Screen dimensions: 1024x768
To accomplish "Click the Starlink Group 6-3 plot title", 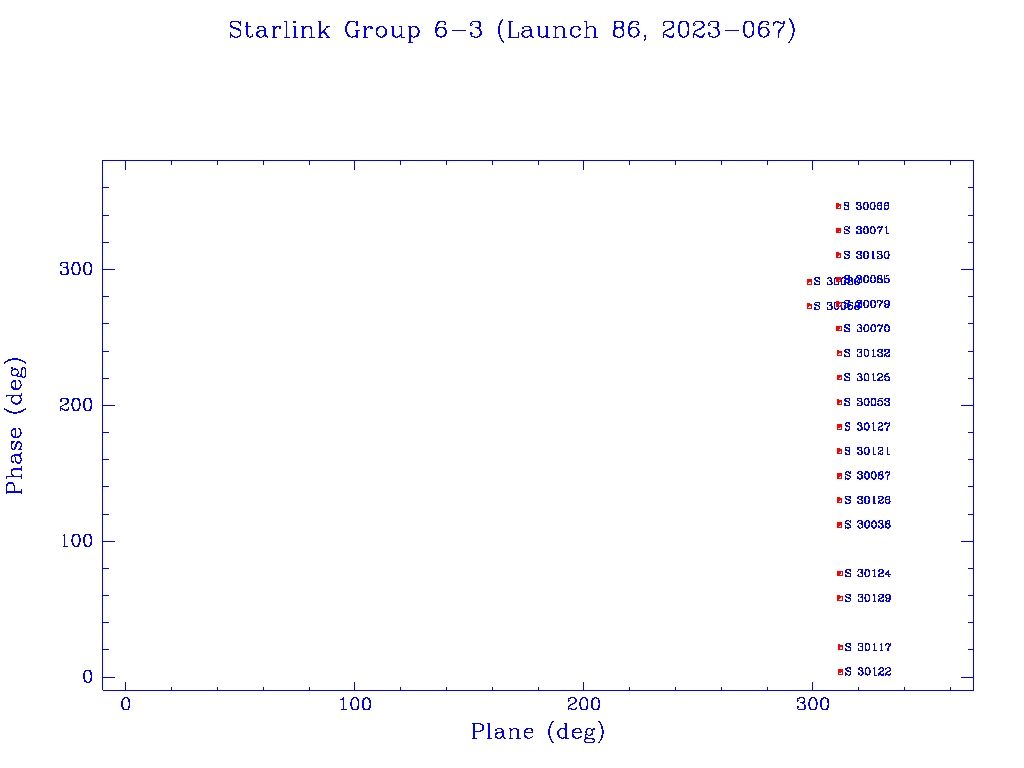I will click(x=512, y=31).
